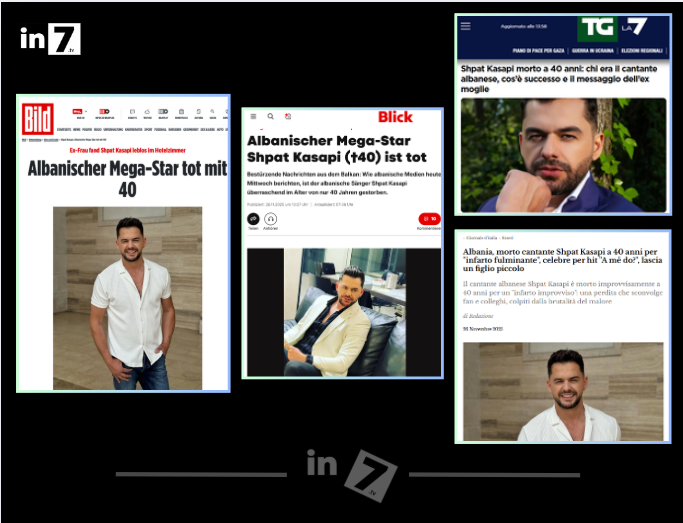Click La7 headline 'Shpat Kasapi morto a 40 anni'
The image size is (683, 523).
point(562,78)
